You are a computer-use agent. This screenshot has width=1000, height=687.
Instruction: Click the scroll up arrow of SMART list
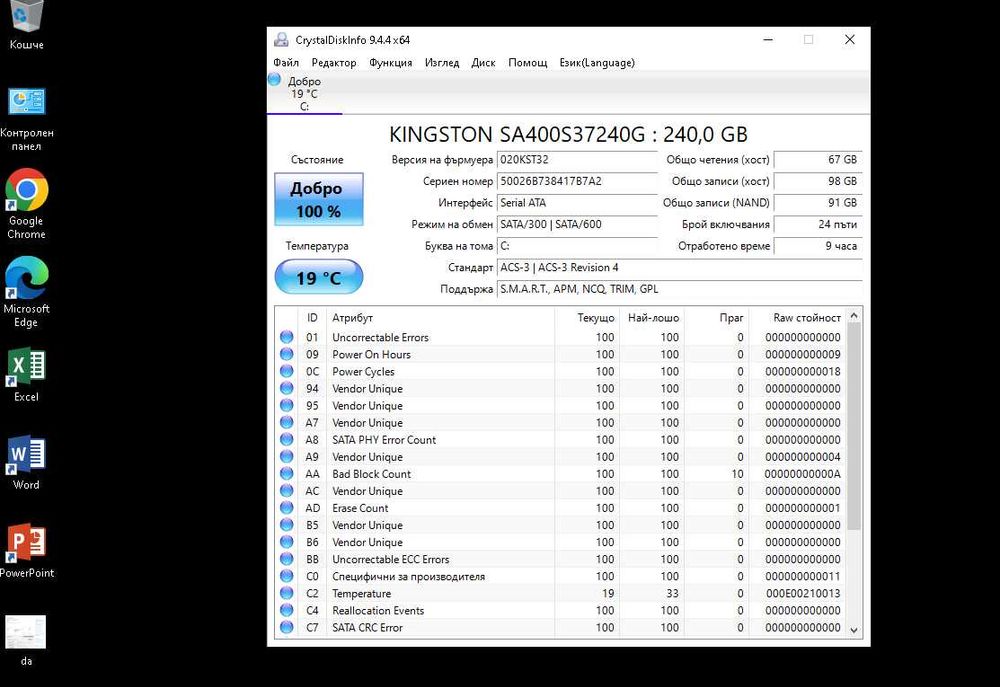click(x=854, y=315)
